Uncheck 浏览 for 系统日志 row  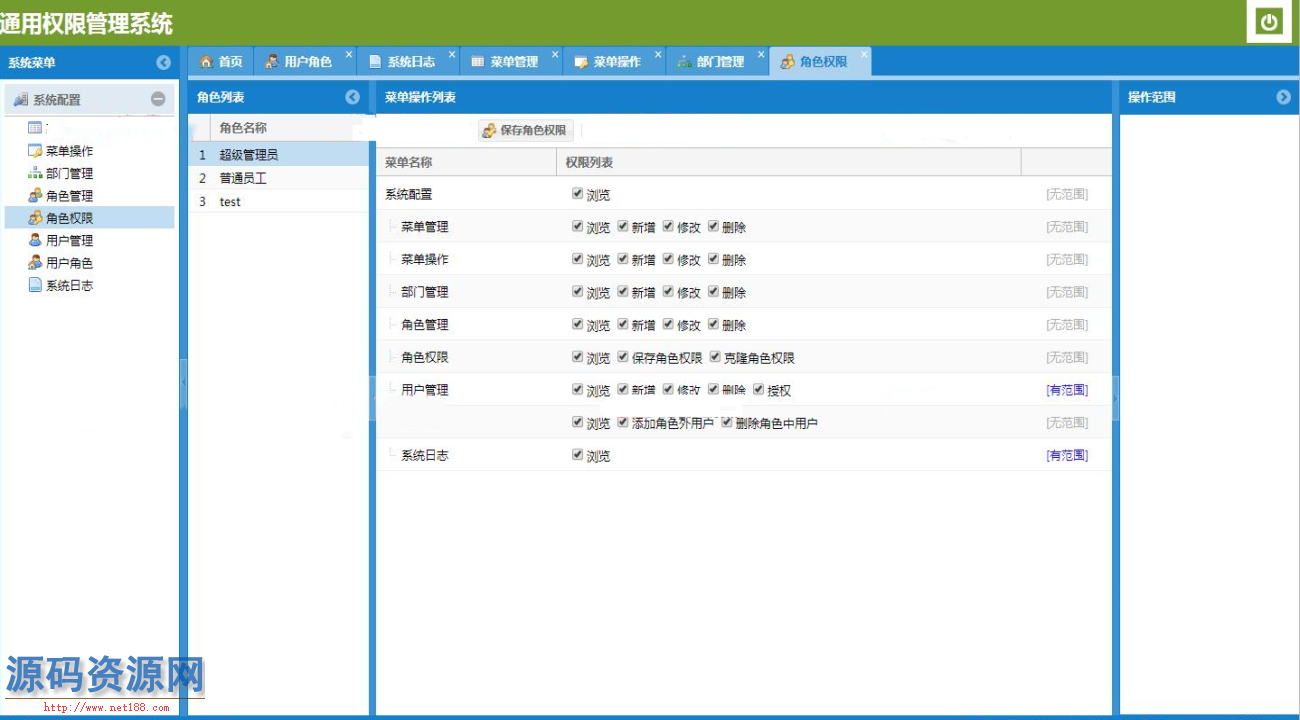(x=577, y=454)
